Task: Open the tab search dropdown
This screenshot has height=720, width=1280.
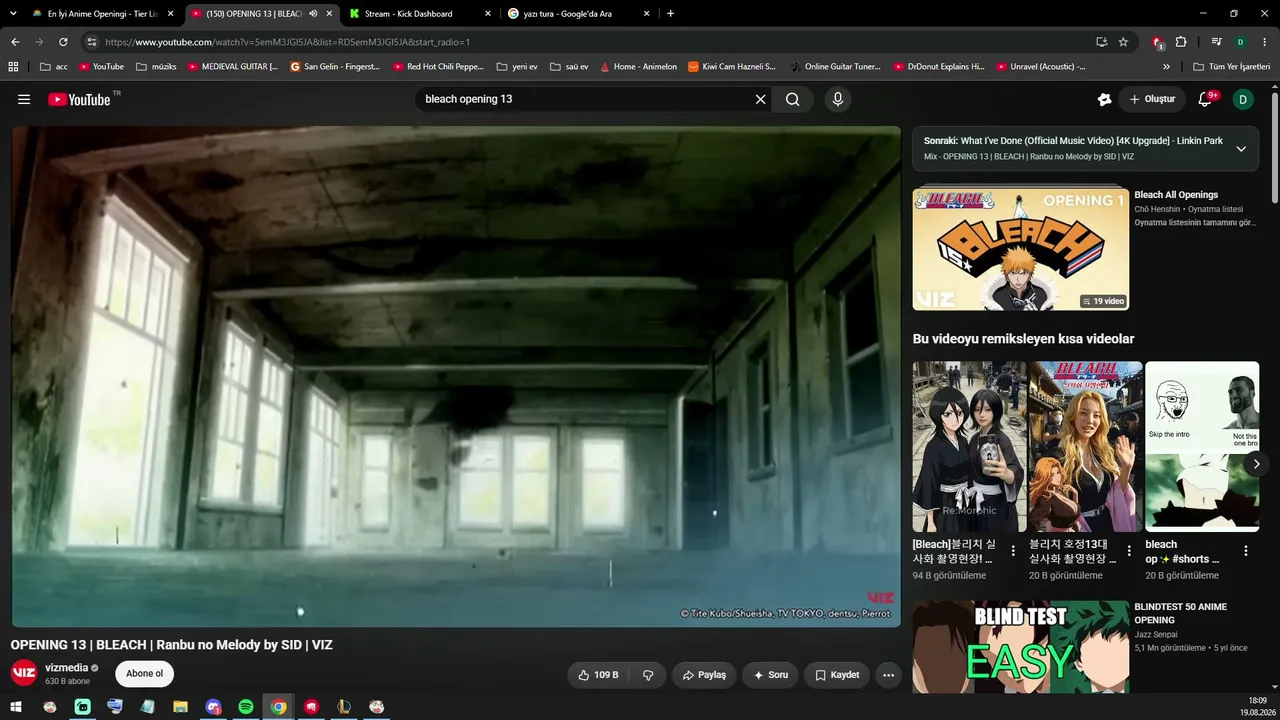Action: click(13, 14)
